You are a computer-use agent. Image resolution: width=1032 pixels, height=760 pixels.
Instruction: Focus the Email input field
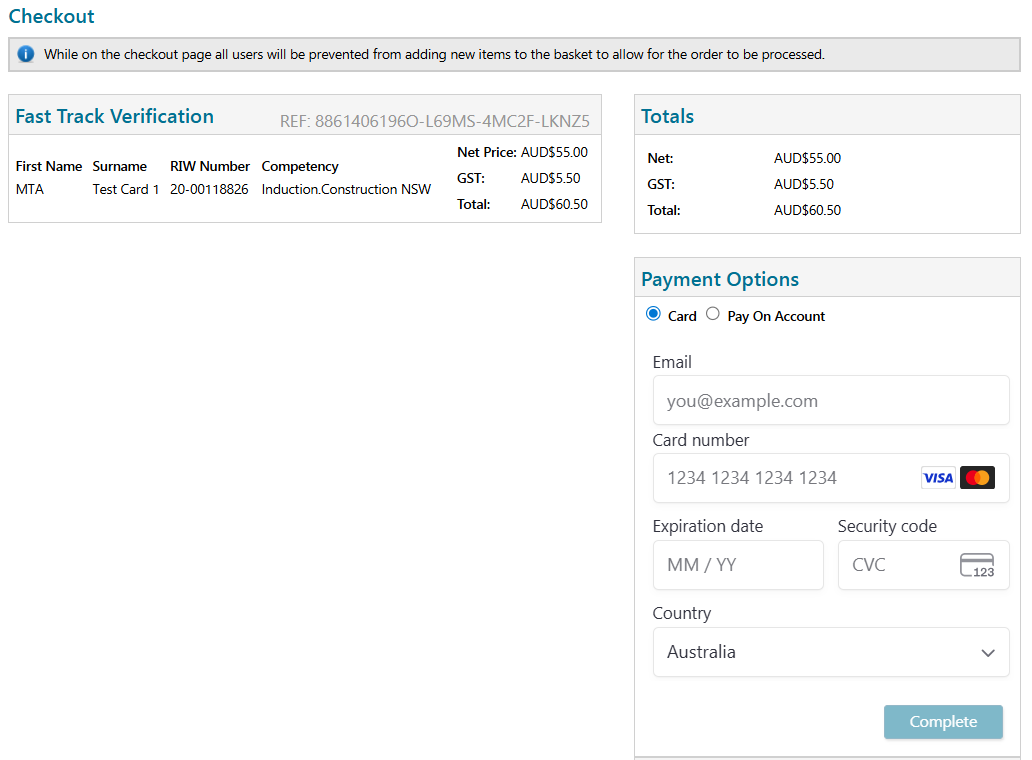830,401
